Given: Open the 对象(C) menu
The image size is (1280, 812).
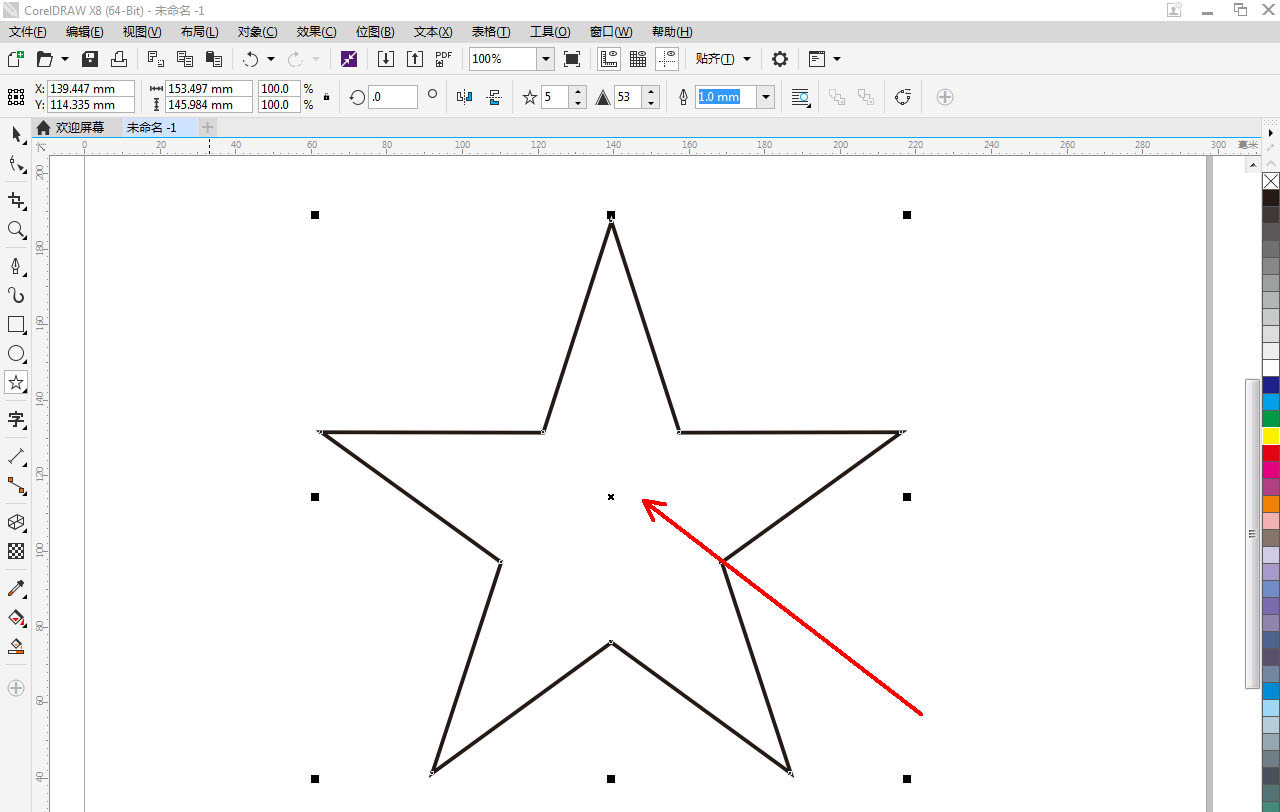Looking at the screenshot, I should pyautogui.click(x=258, y=32).
